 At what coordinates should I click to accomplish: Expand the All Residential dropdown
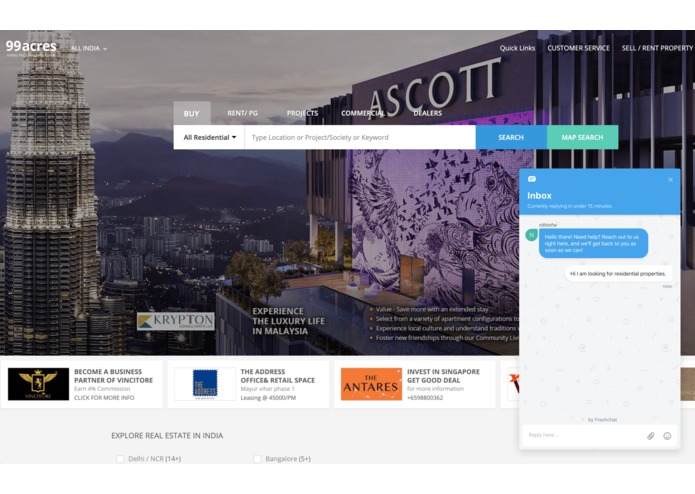click(210, 137)
